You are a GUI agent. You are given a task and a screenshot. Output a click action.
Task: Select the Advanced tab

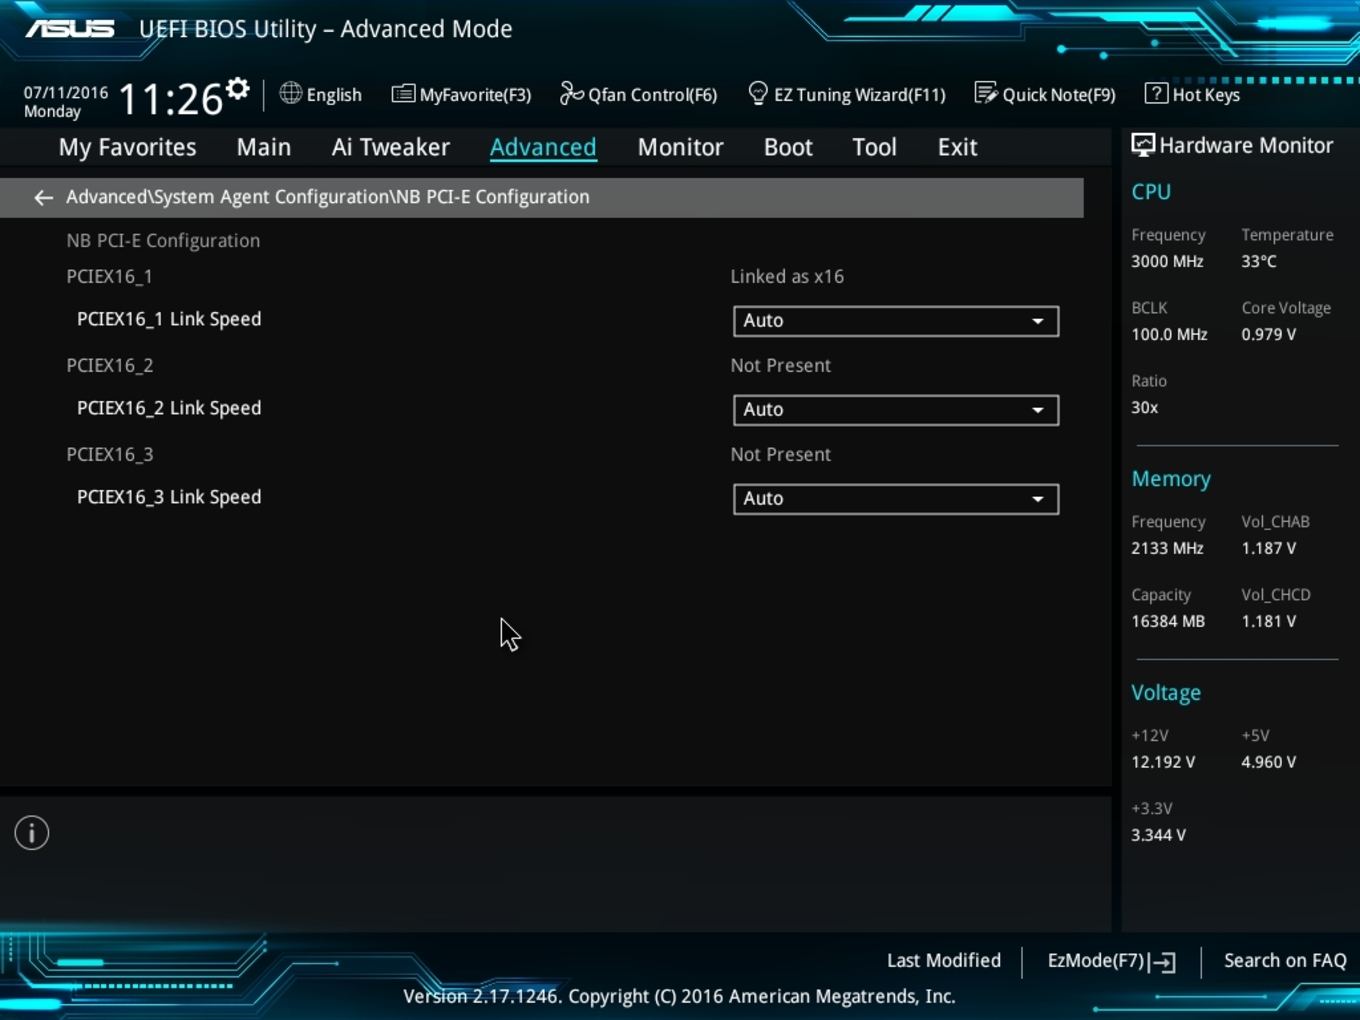point(543,147)
